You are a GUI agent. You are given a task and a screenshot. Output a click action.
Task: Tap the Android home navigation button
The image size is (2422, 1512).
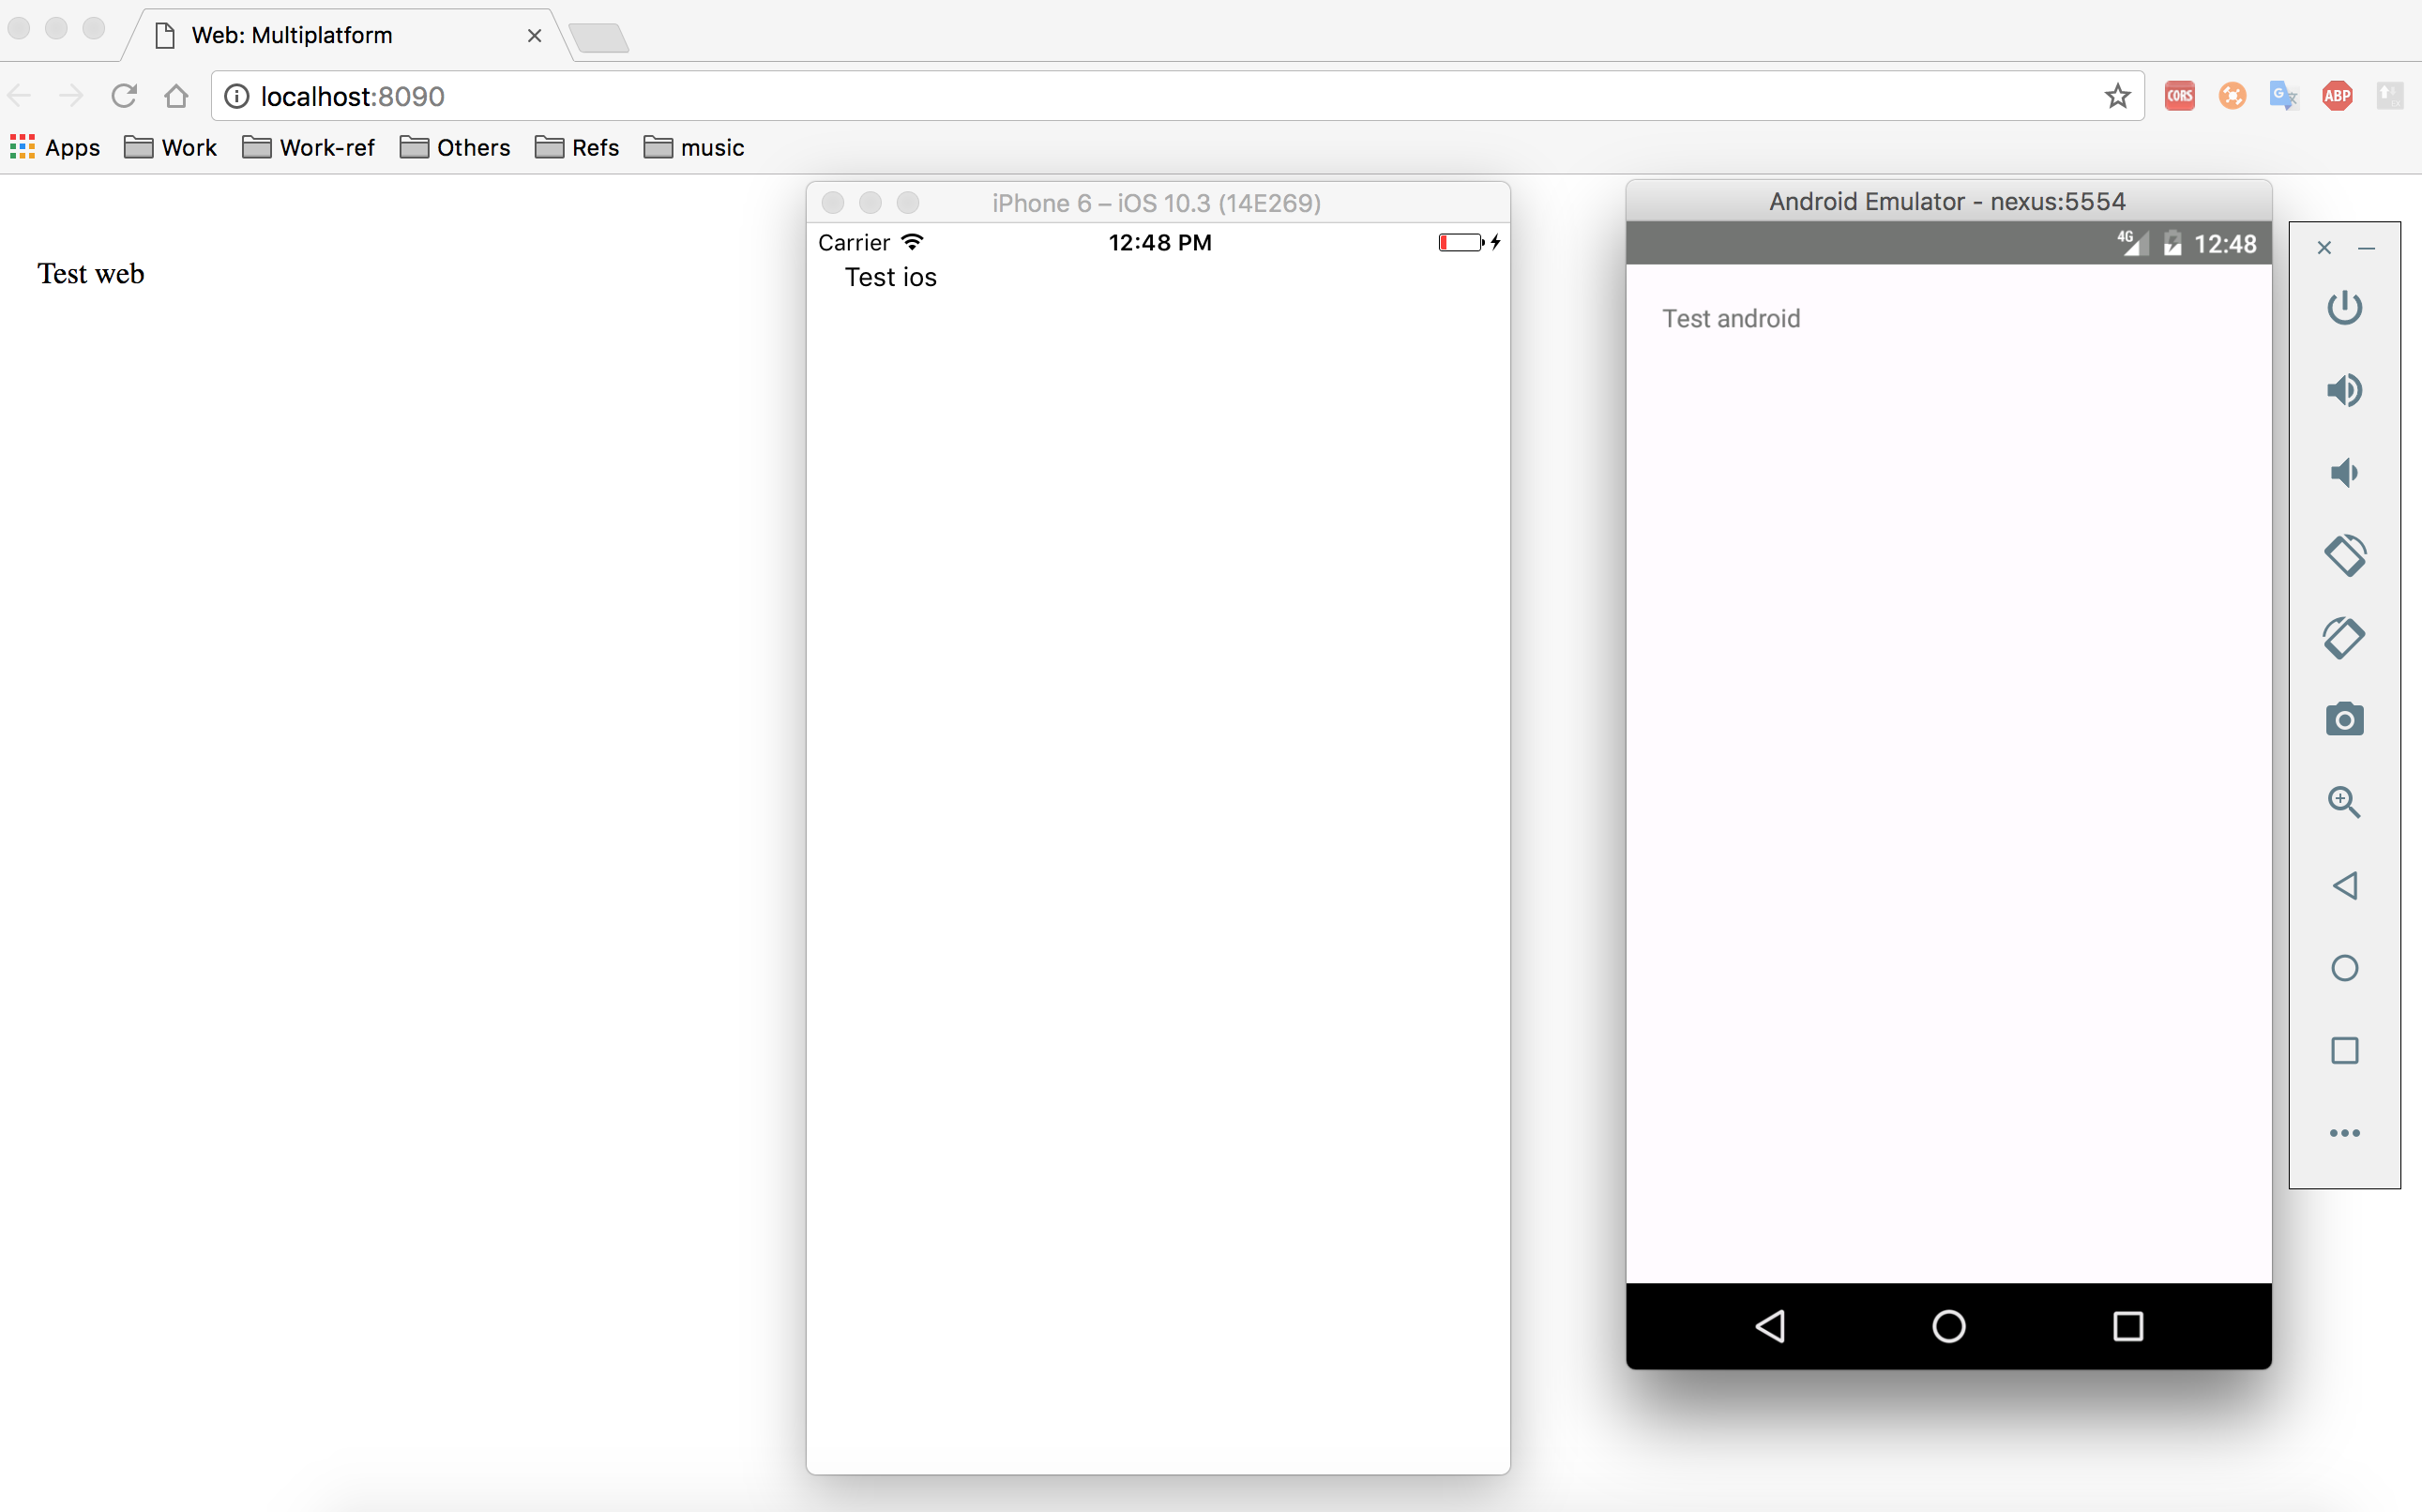pyautogui.click(x=1948, y=1326)
